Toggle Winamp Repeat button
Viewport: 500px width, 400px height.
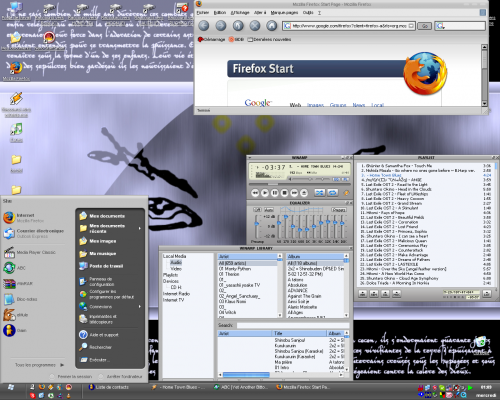[332, 193]
